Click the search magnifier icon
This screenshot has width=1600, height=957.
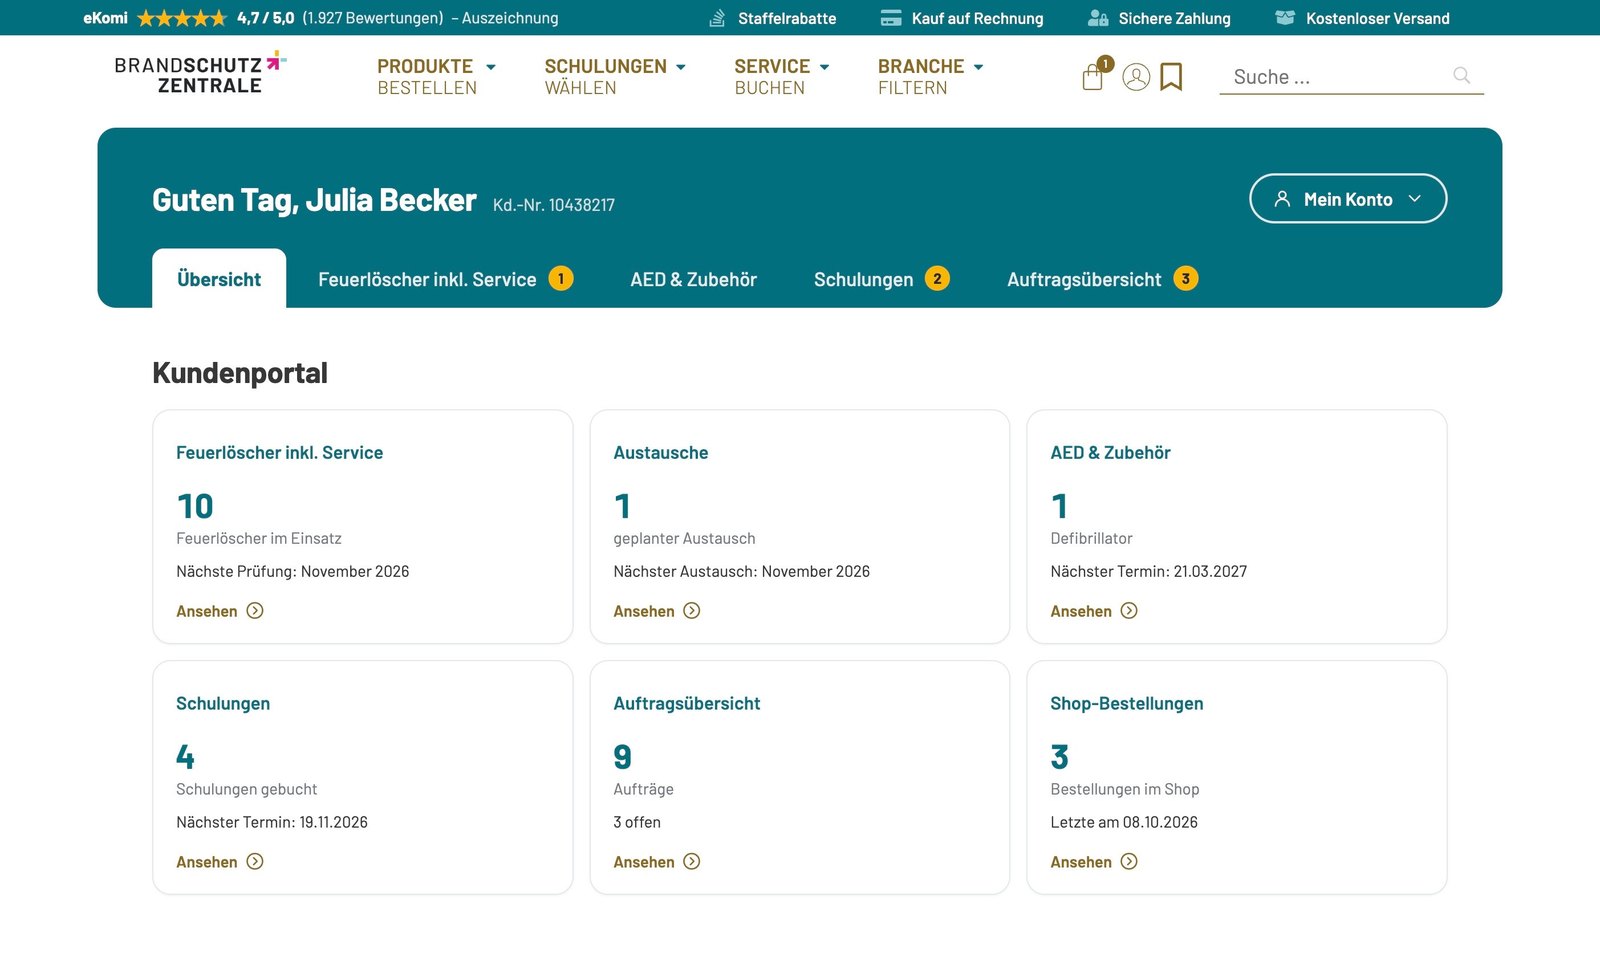tap(1461, 75)
